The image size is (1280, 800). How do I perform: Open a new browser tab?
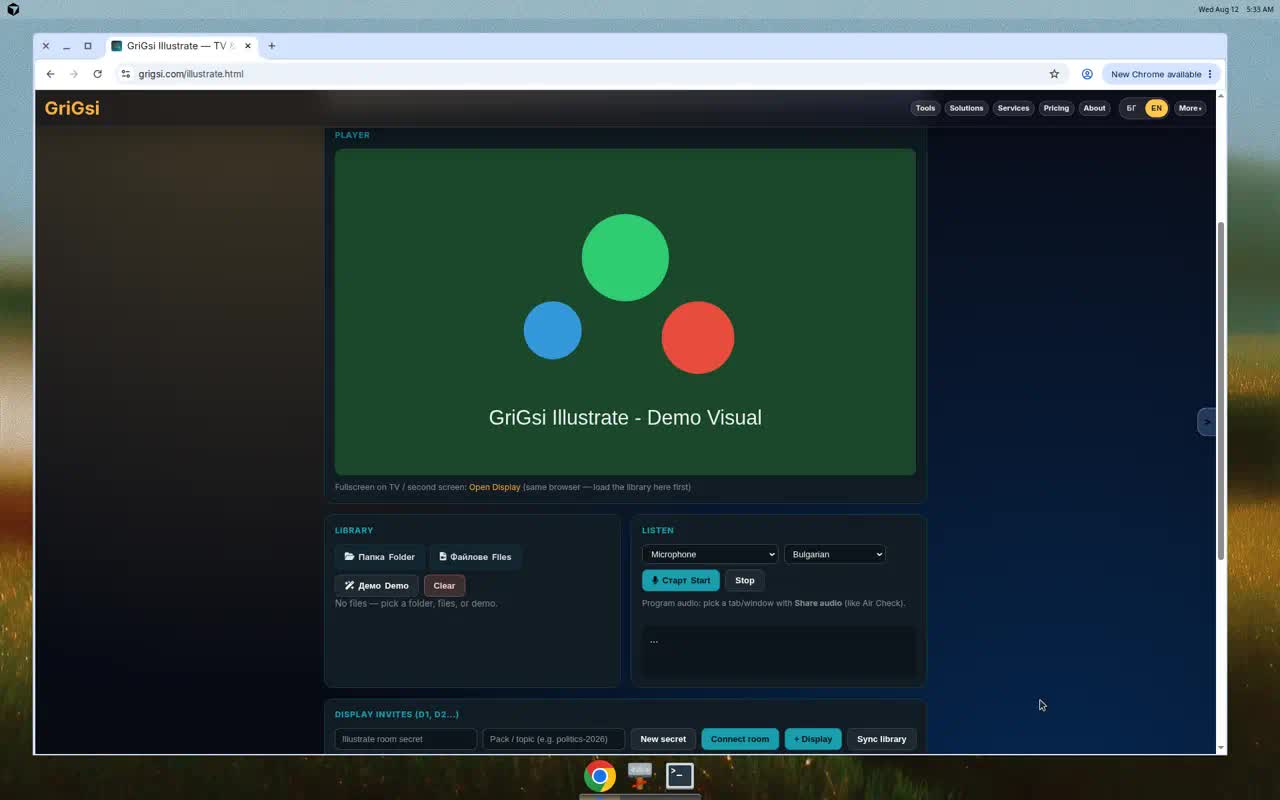[271, 46]
